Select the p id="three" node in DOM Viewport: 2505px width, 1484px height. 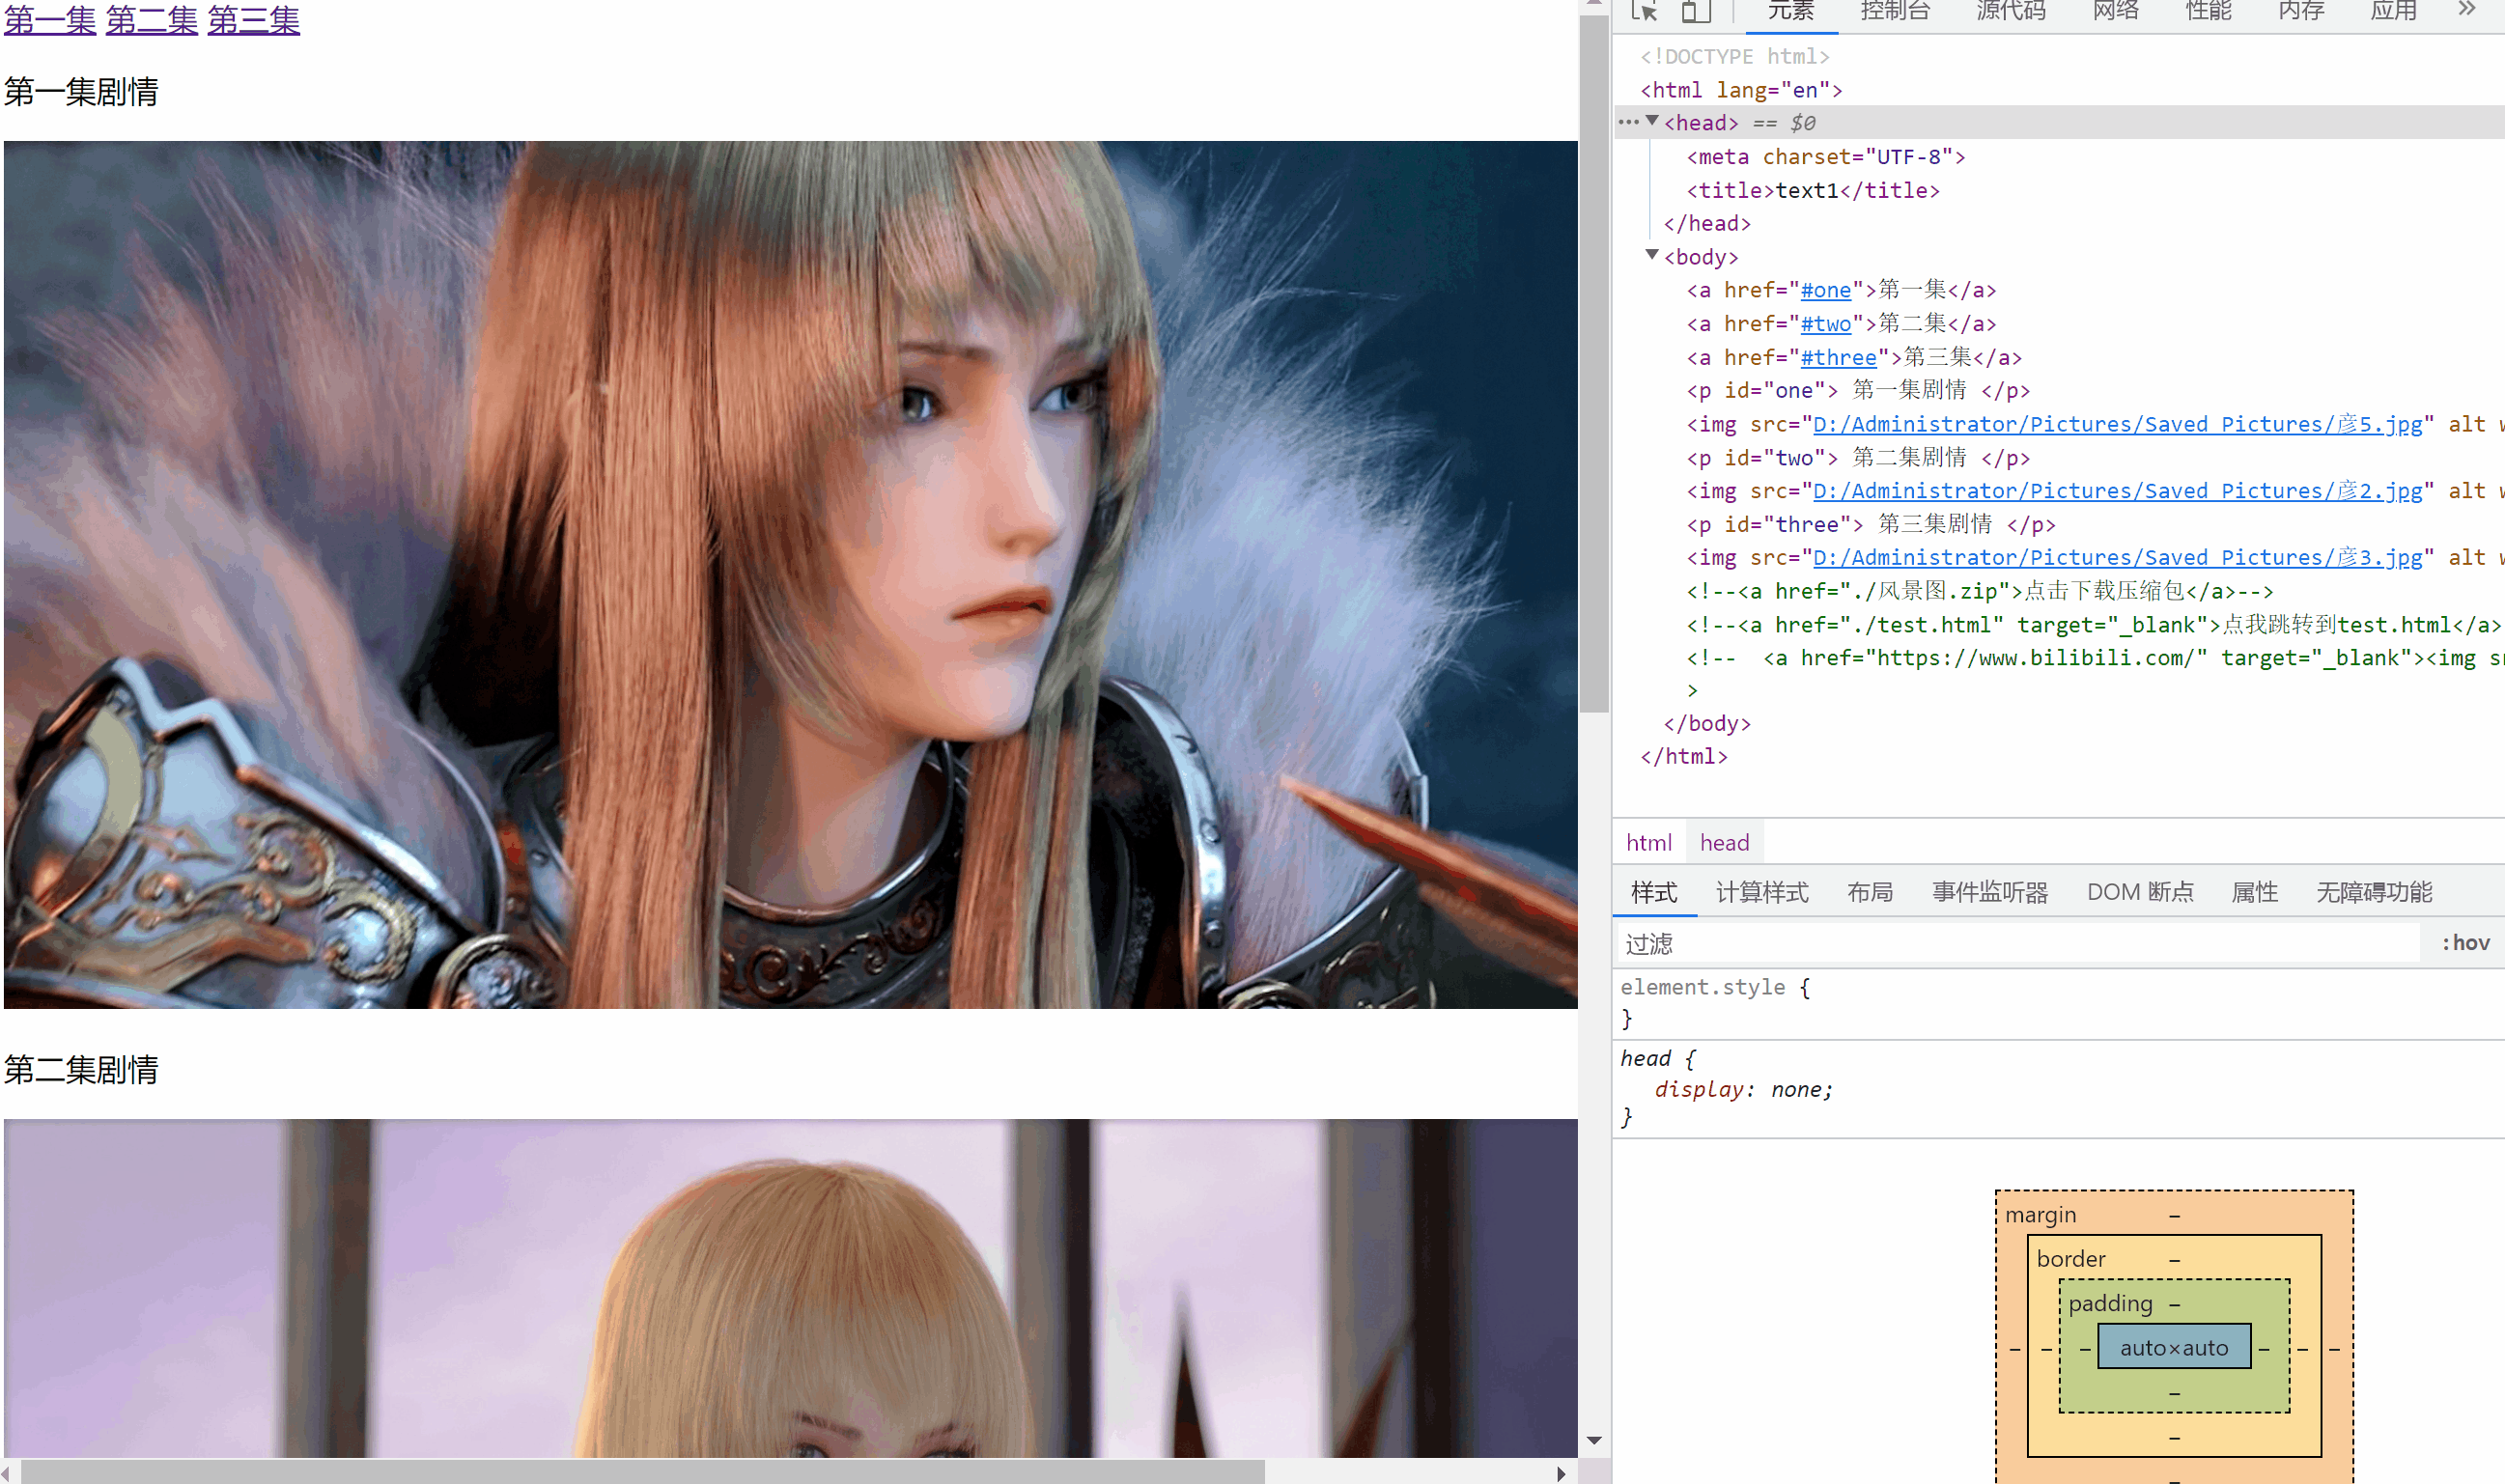pos(1871,525)
